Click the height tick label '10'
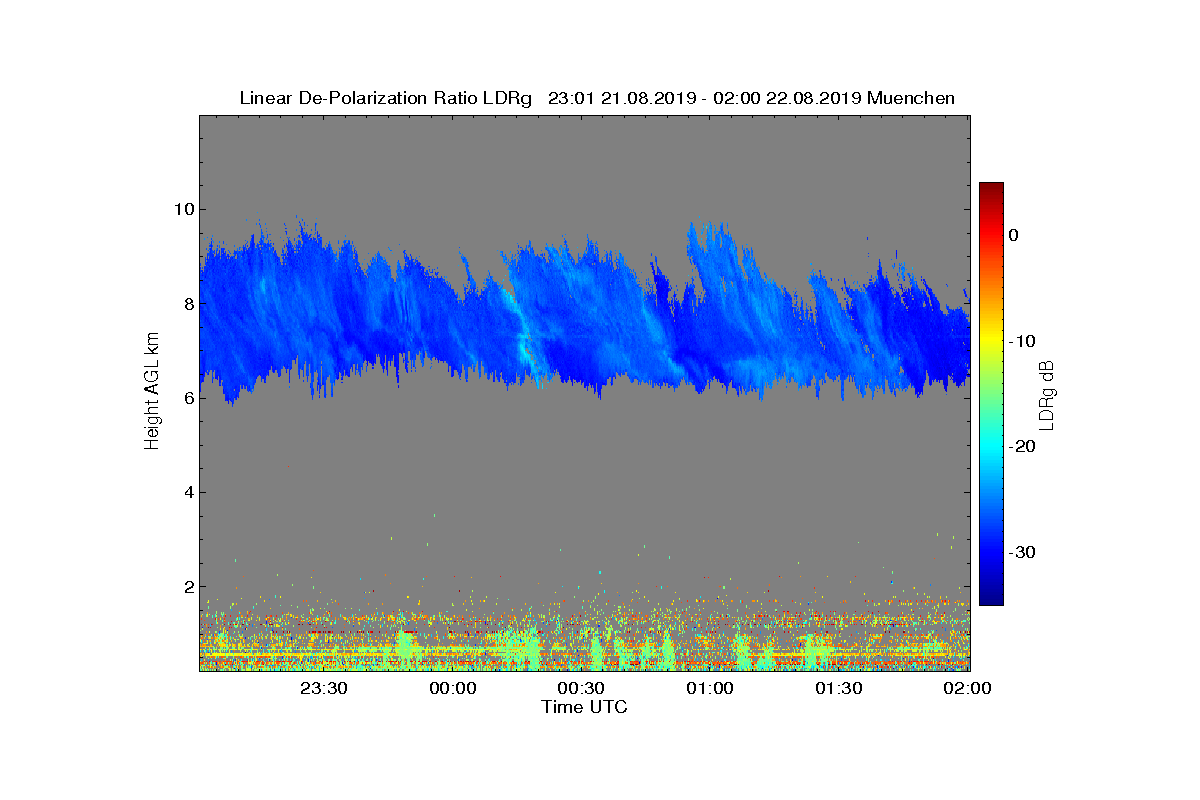This screenshot has height=800, width=1200. (x=184, y=209)
